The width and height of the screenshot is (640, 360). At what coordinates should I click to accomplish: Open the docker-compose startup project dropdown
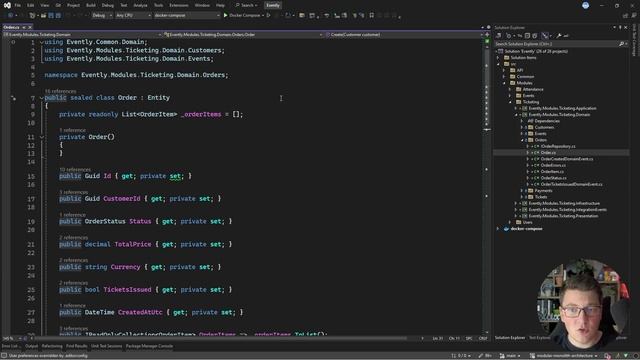pos(187,16)
